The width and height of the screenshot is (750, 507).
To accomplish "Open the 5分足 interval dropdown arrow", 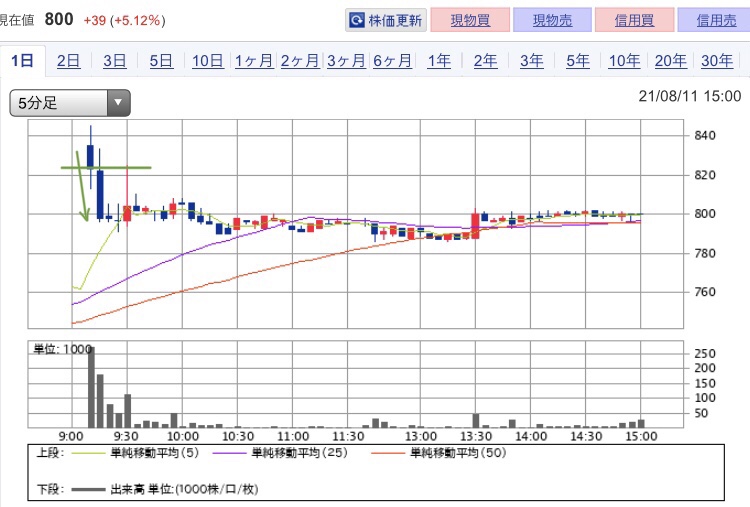I will point(118,102).
